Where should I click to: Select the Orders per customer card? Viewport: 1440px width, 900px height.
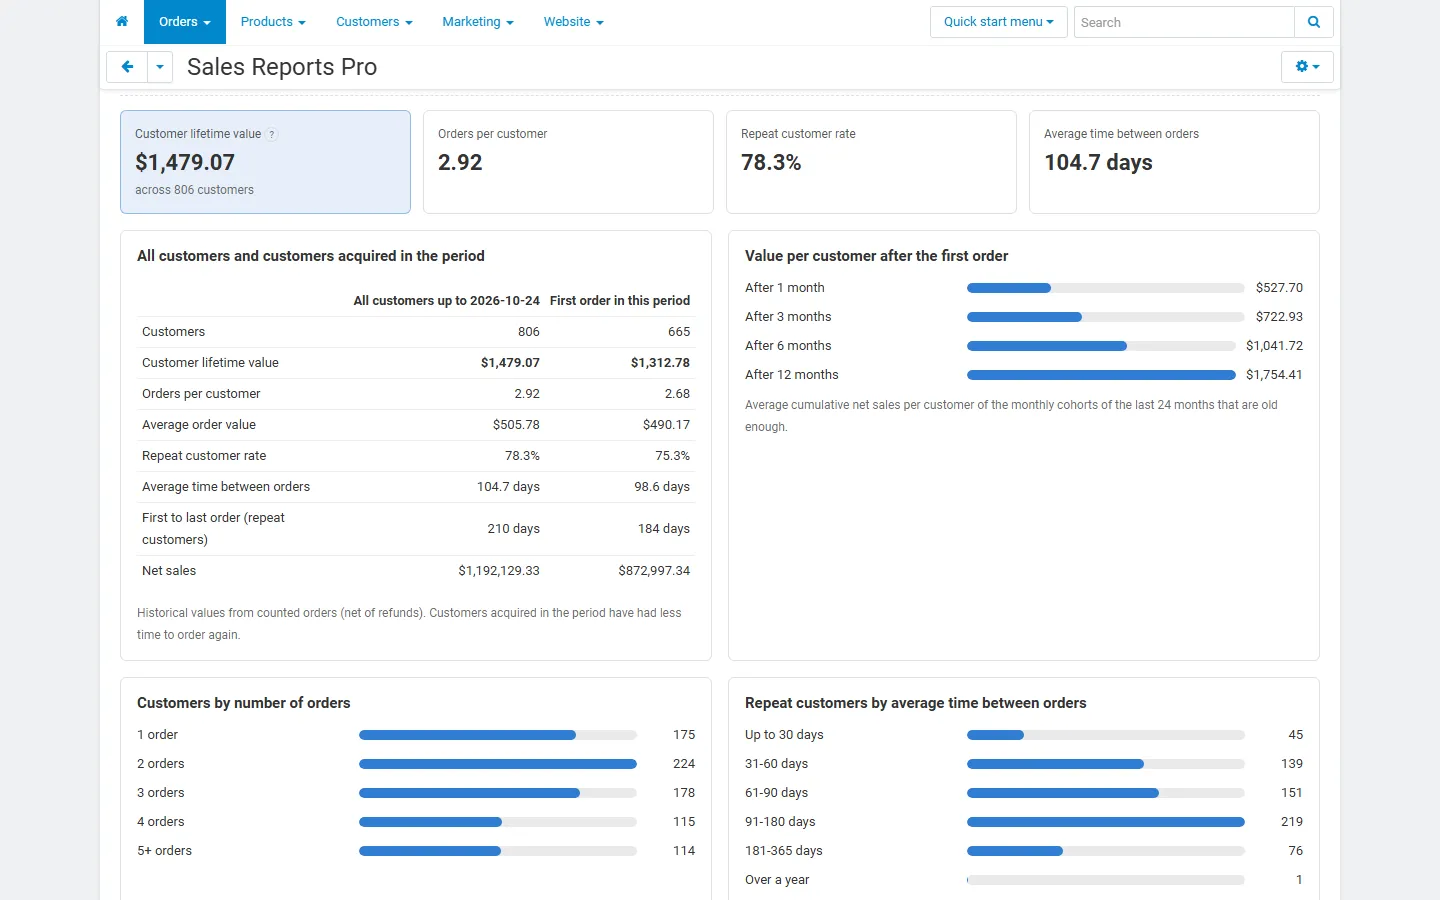coord(568,162)
